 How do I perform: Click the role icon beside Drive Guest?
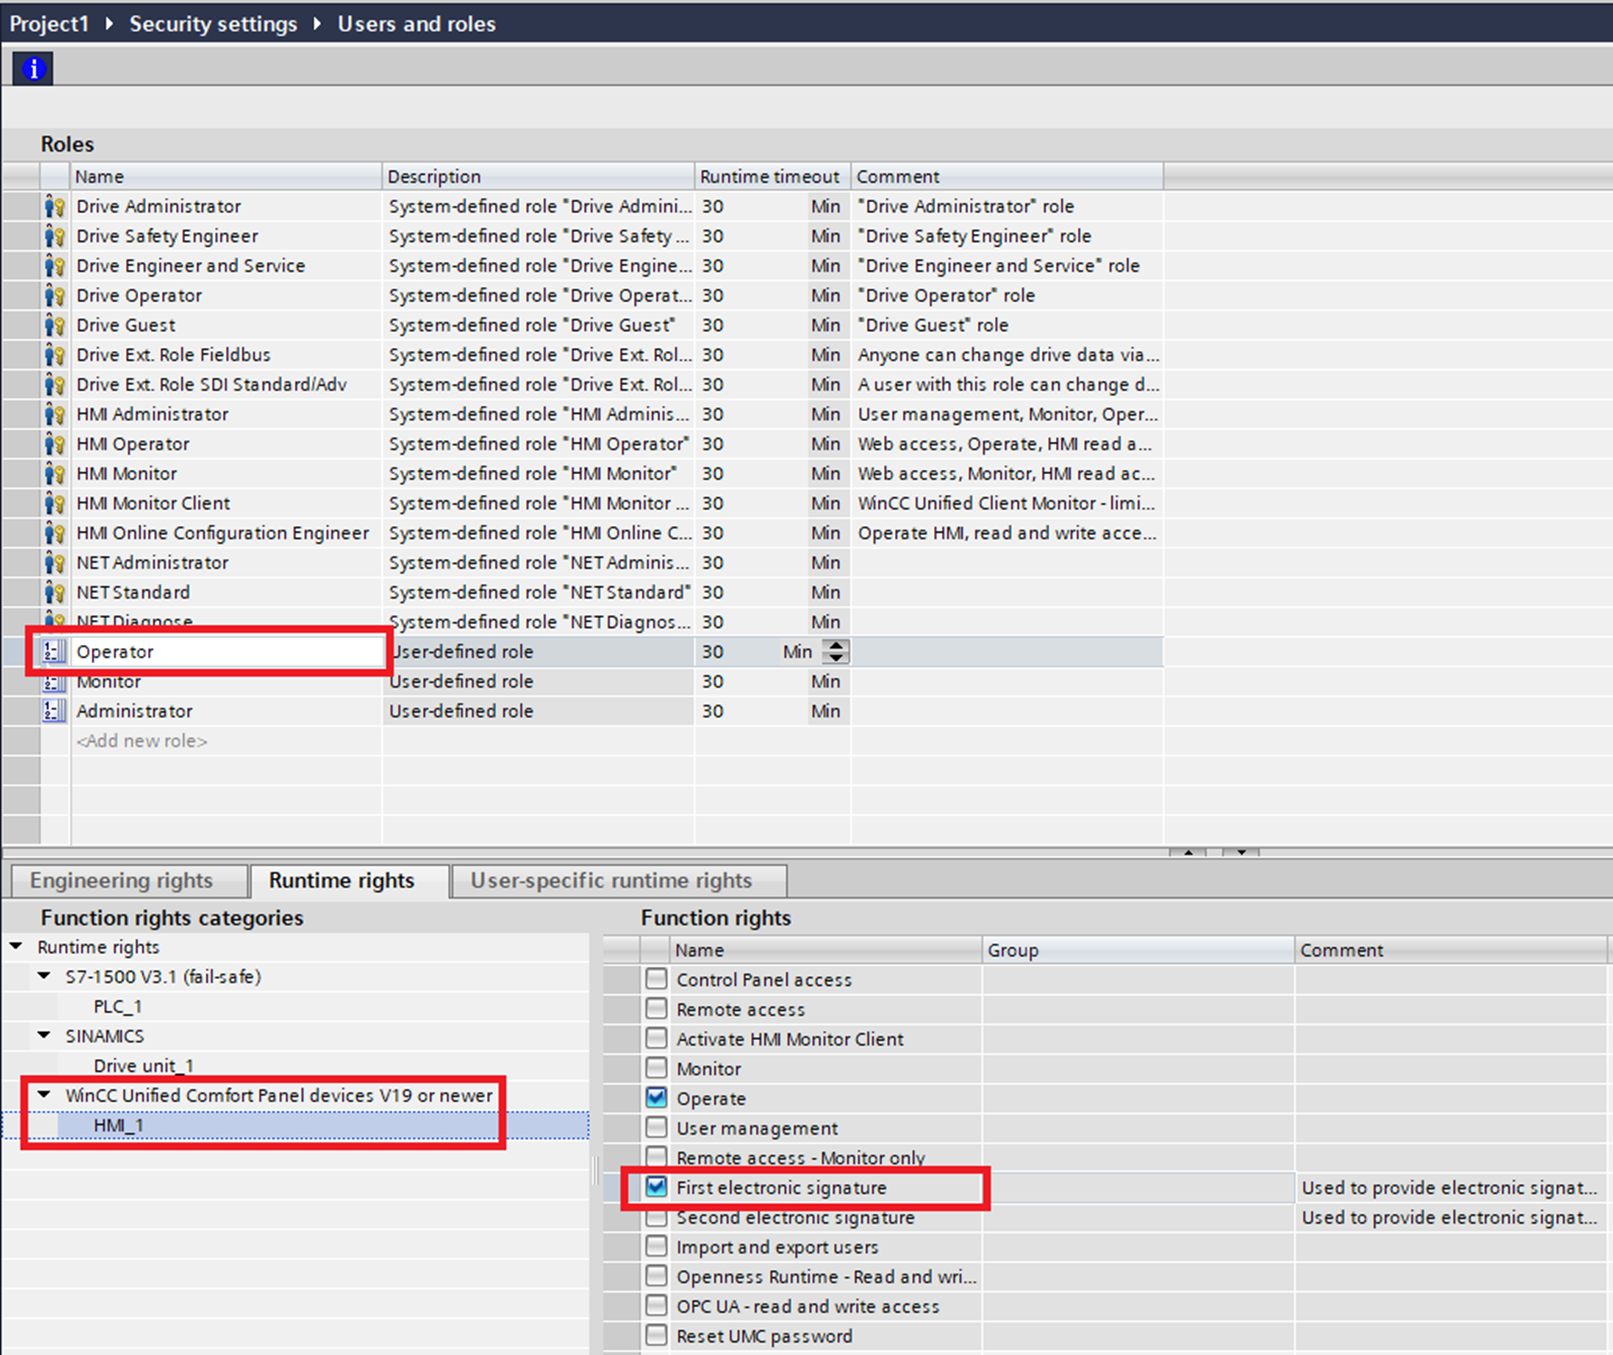(x=54, y=325)
